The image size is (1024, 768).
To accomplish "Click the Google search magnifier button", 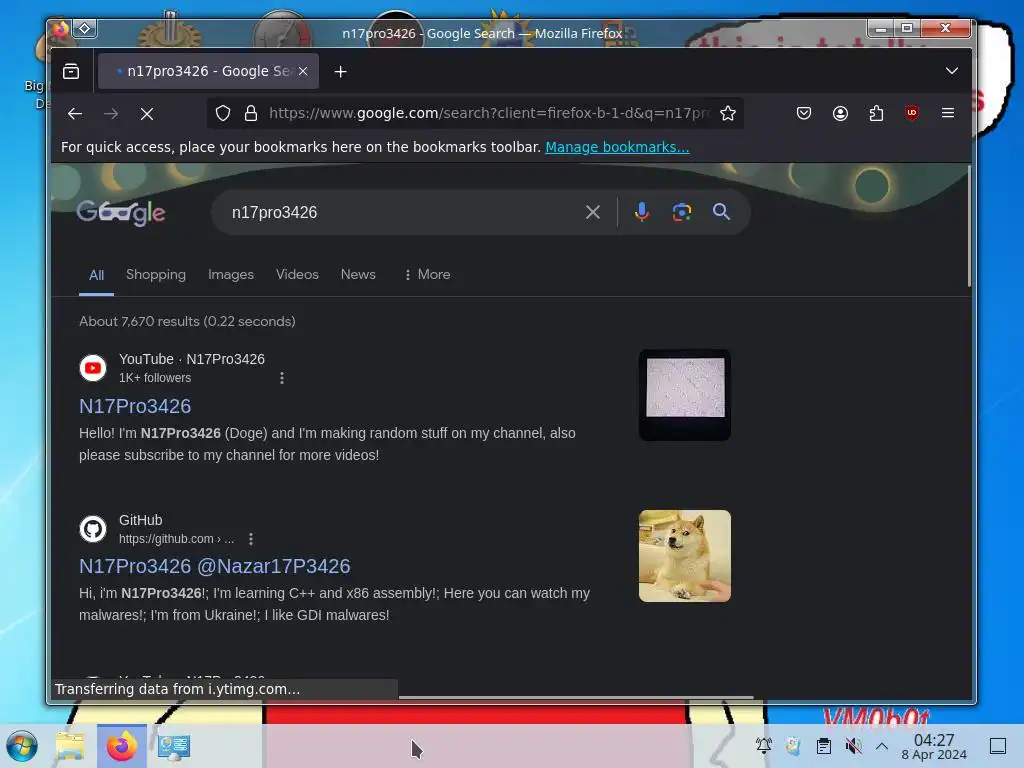I will [x=721, y=212].
